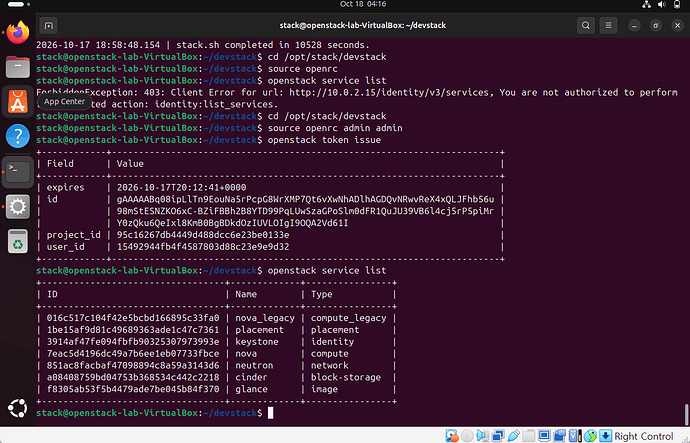
Task: Click the terminal vertical scrollbar
Action: [x=686, y=414]
